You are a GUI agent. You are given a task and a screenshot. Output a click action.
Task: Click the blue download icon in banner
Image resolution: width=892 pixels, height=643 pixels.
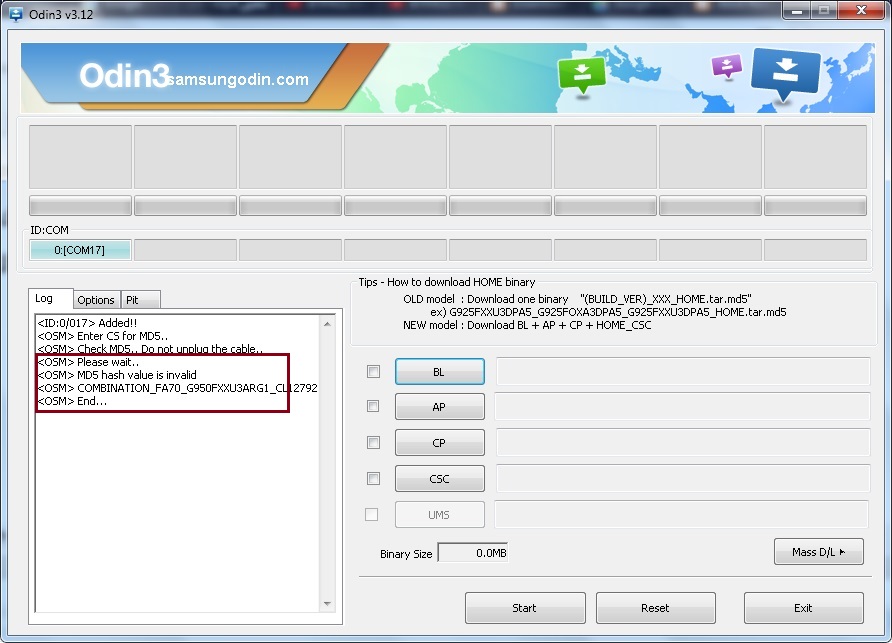785,73
